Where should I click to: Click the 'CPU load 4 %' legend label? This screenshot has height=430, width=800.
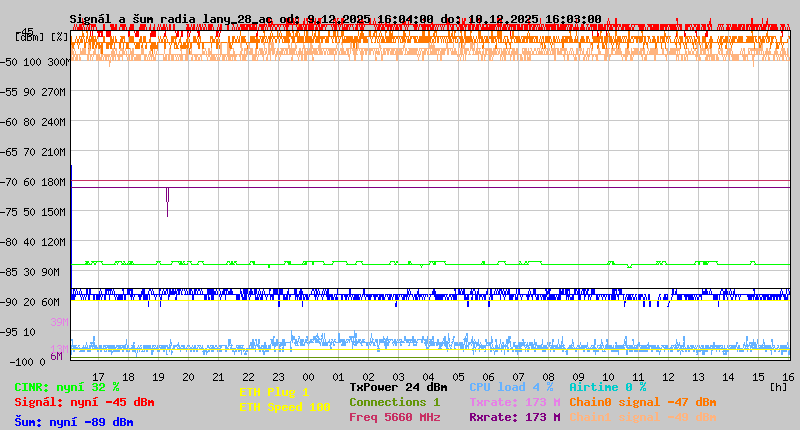pyautogui.click(x=511, y=387)
